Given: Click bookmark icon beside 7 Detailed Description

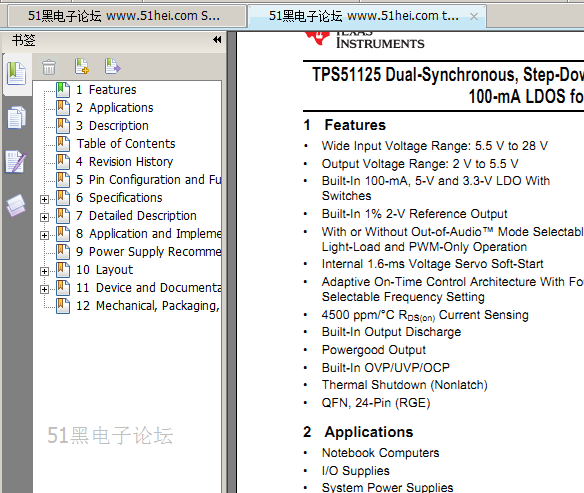Looking at the screenshot, I should (x=63, y=216).
